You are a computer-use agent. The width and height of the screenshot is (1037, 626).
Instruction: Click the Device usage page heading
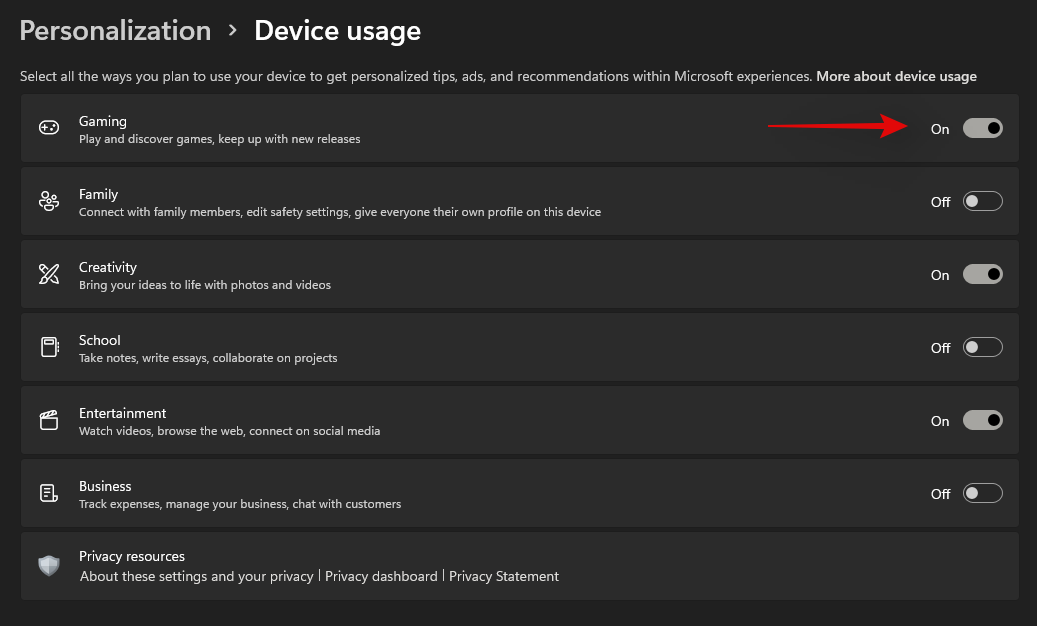pos(337,31)
